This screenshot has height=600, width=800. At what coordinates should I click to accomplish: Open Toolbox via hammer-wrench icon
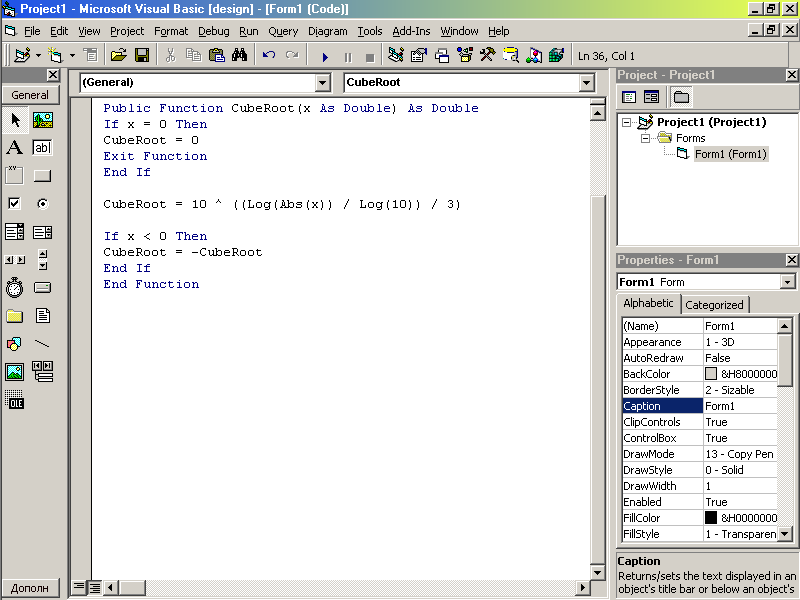[487, 55]
